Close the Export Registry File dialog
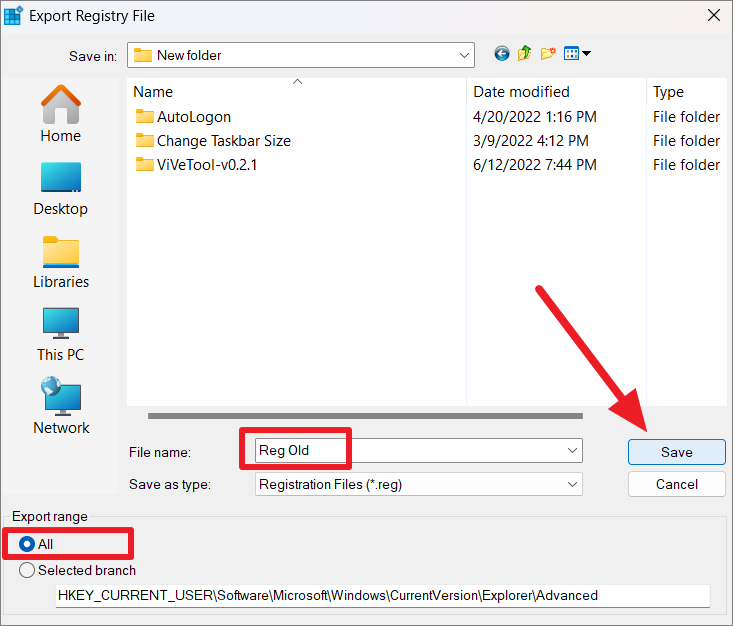 (x=713, y=15)
